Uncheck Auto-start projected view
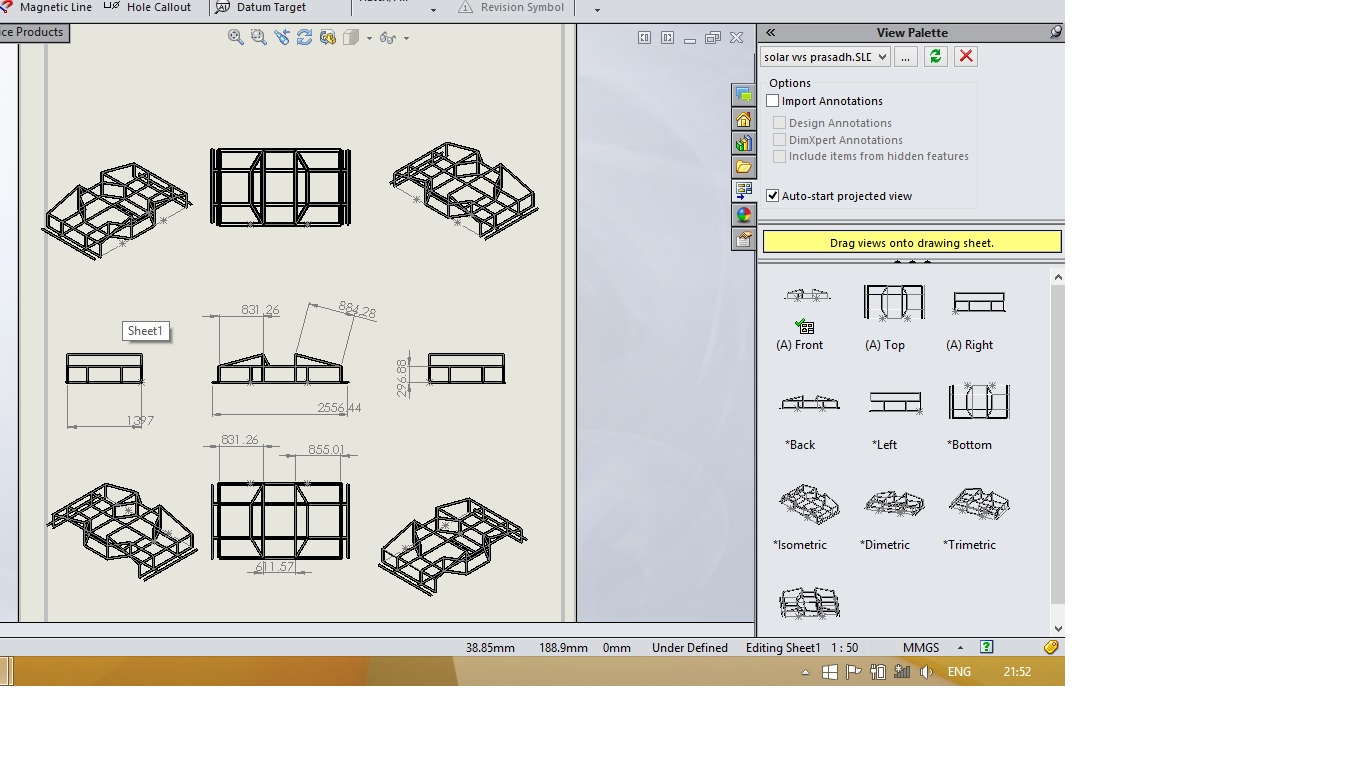Viewport: 1366px width, 768px height. [772, 196]
